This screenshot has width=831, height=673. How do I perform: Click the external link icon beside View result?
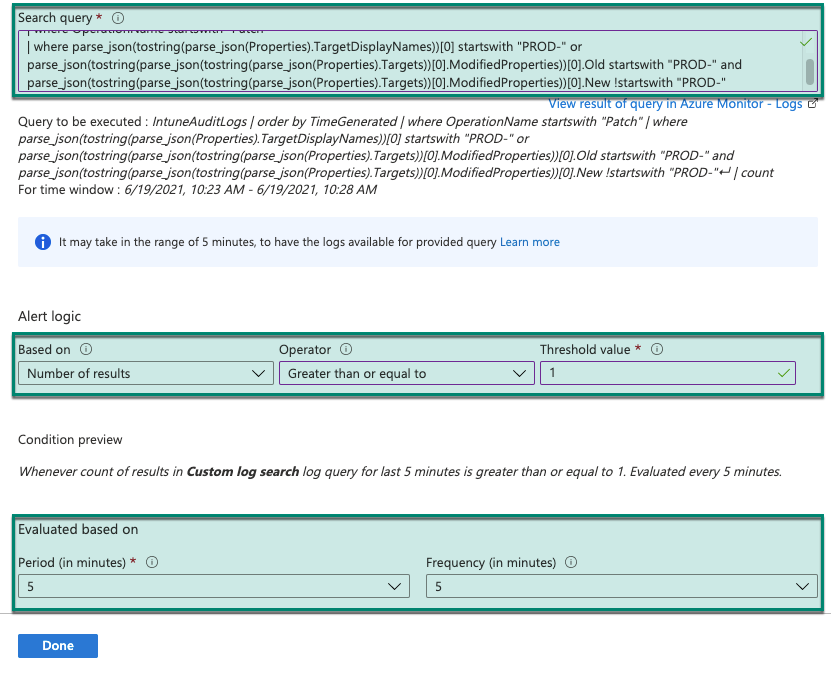(812, 104)
